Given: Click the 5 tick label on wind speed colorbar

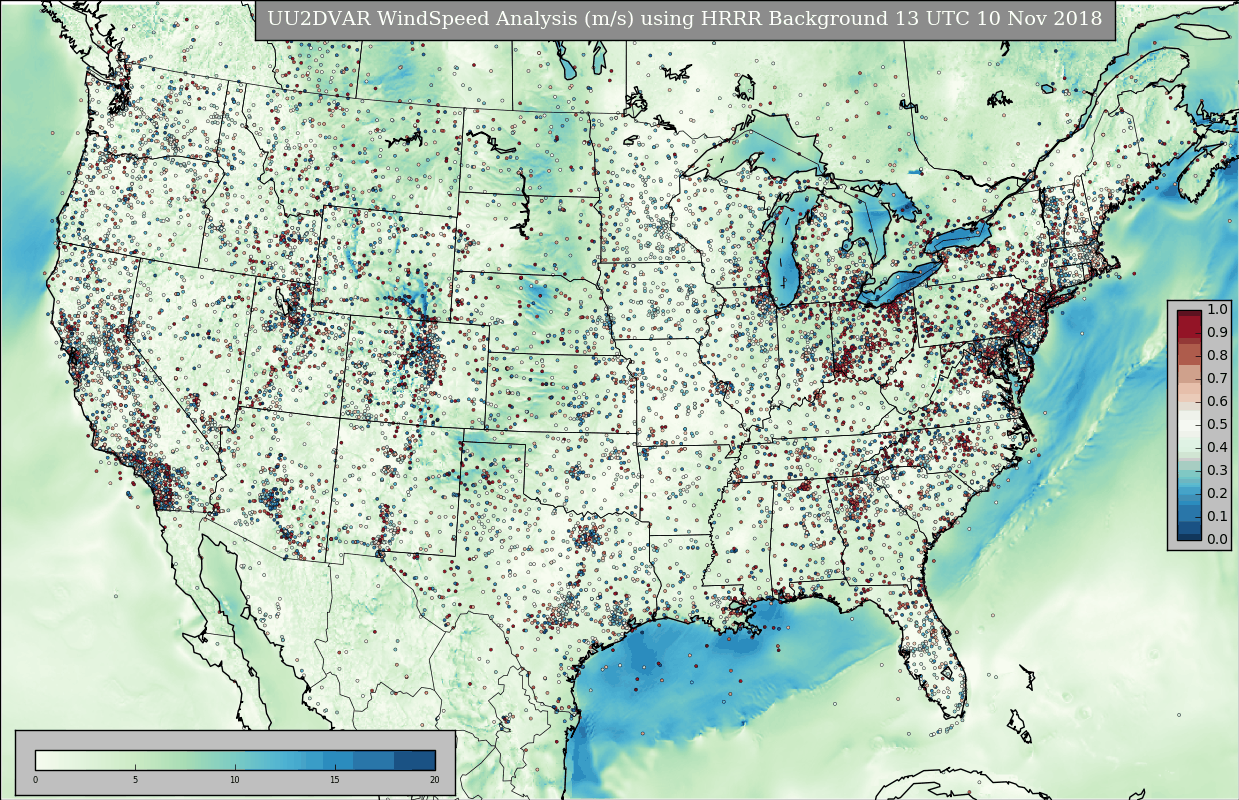Looking at the screenshot, I should tap(135, 780).
